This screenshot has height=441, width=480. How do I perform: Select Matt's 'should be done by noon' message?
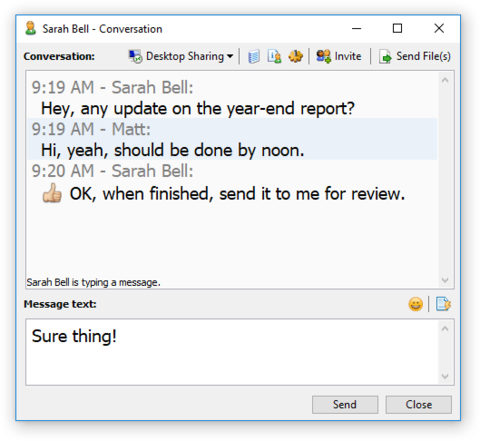point(173,150)
